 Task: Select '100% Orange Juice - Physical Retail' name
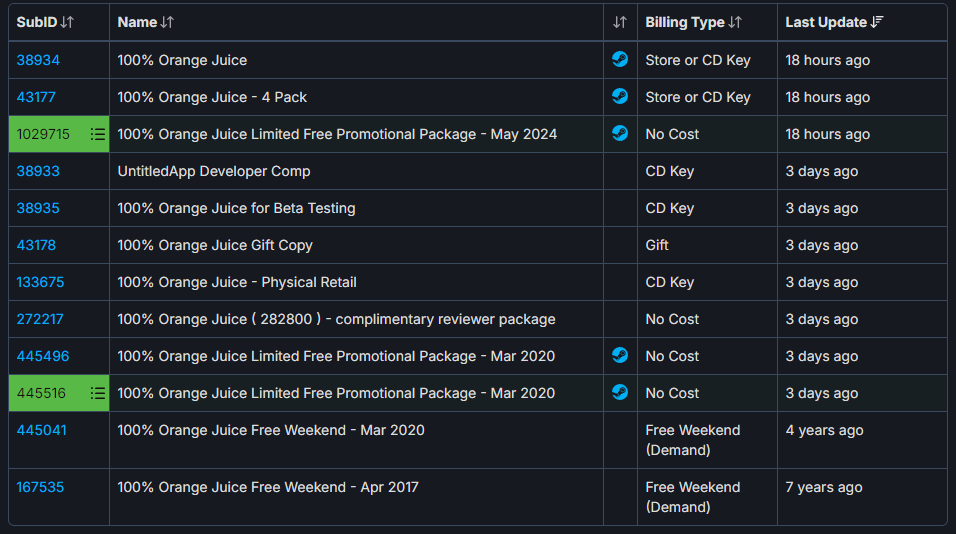237,282
